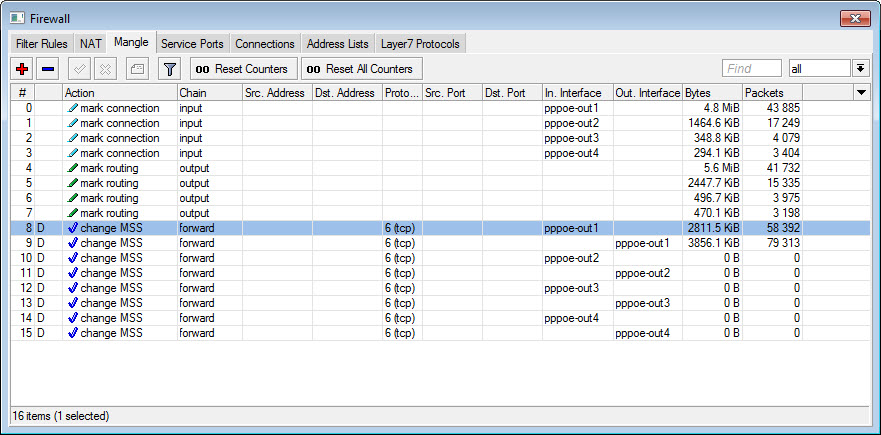The image size is (881, 435).
Task: Select the 4.8 MiB bytes cell
Action: pos(712,108)
